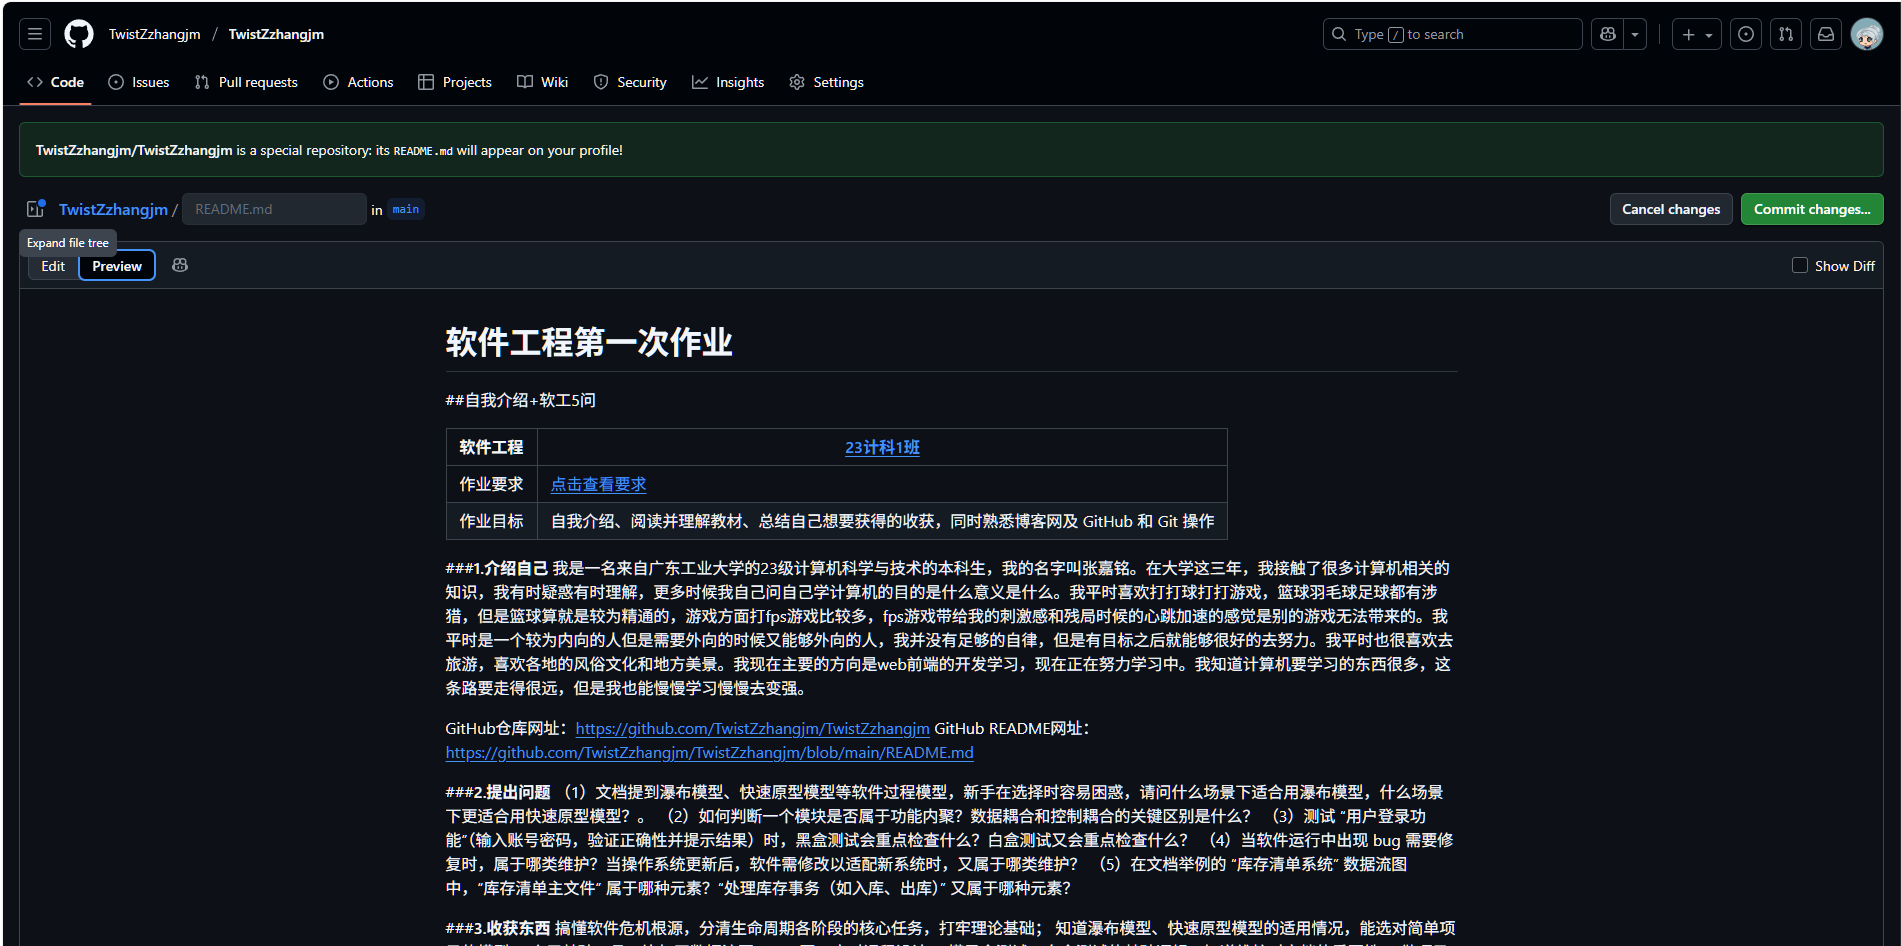This screenshot has height=946, width=1901.
Task: Click the GitHub logo in the top bar
Action: point(78,33)
